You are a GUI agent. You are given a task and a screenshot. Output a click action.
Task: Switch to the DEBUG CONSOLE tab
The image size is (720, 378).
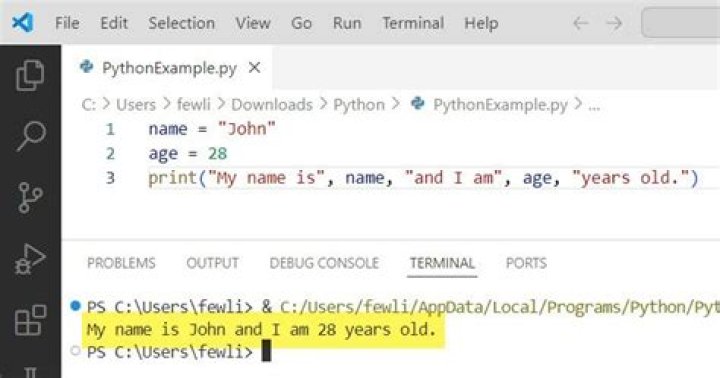click(324, 263)
